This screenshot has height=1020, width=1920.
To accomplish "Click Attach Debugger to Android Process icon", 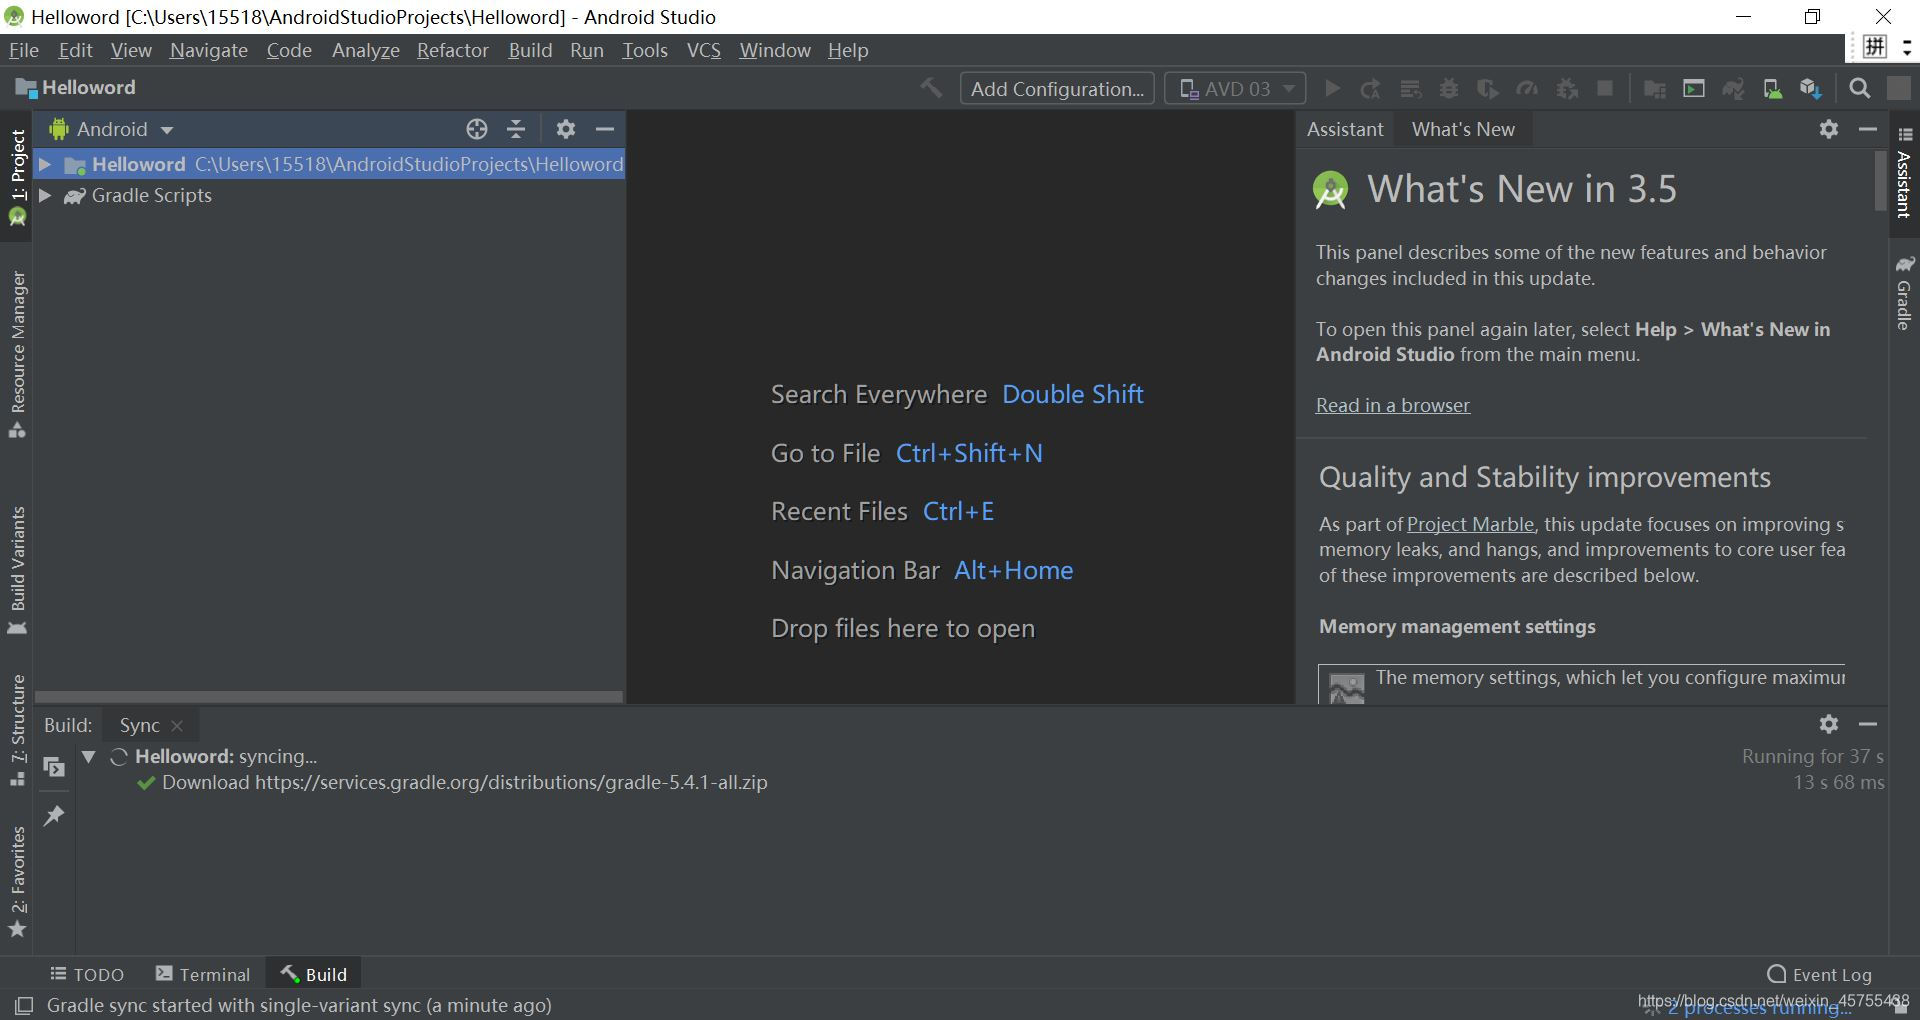I will point(1567,89).
